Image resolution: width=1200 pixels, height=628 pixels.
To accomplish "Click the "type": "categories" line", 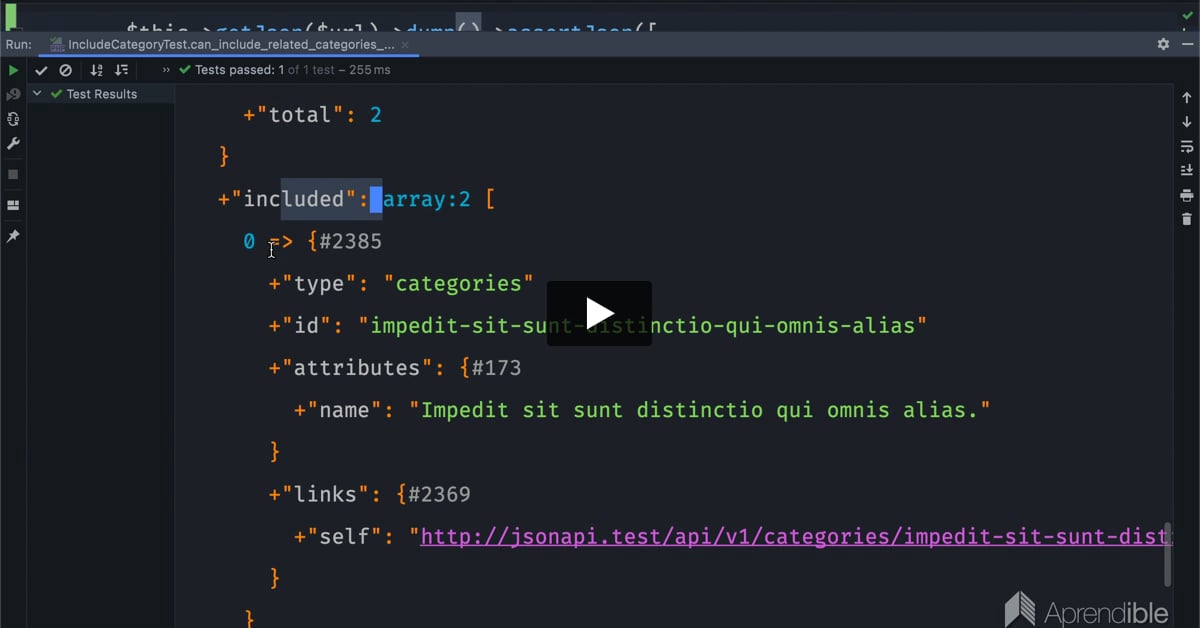I will (x=401, y=283).
